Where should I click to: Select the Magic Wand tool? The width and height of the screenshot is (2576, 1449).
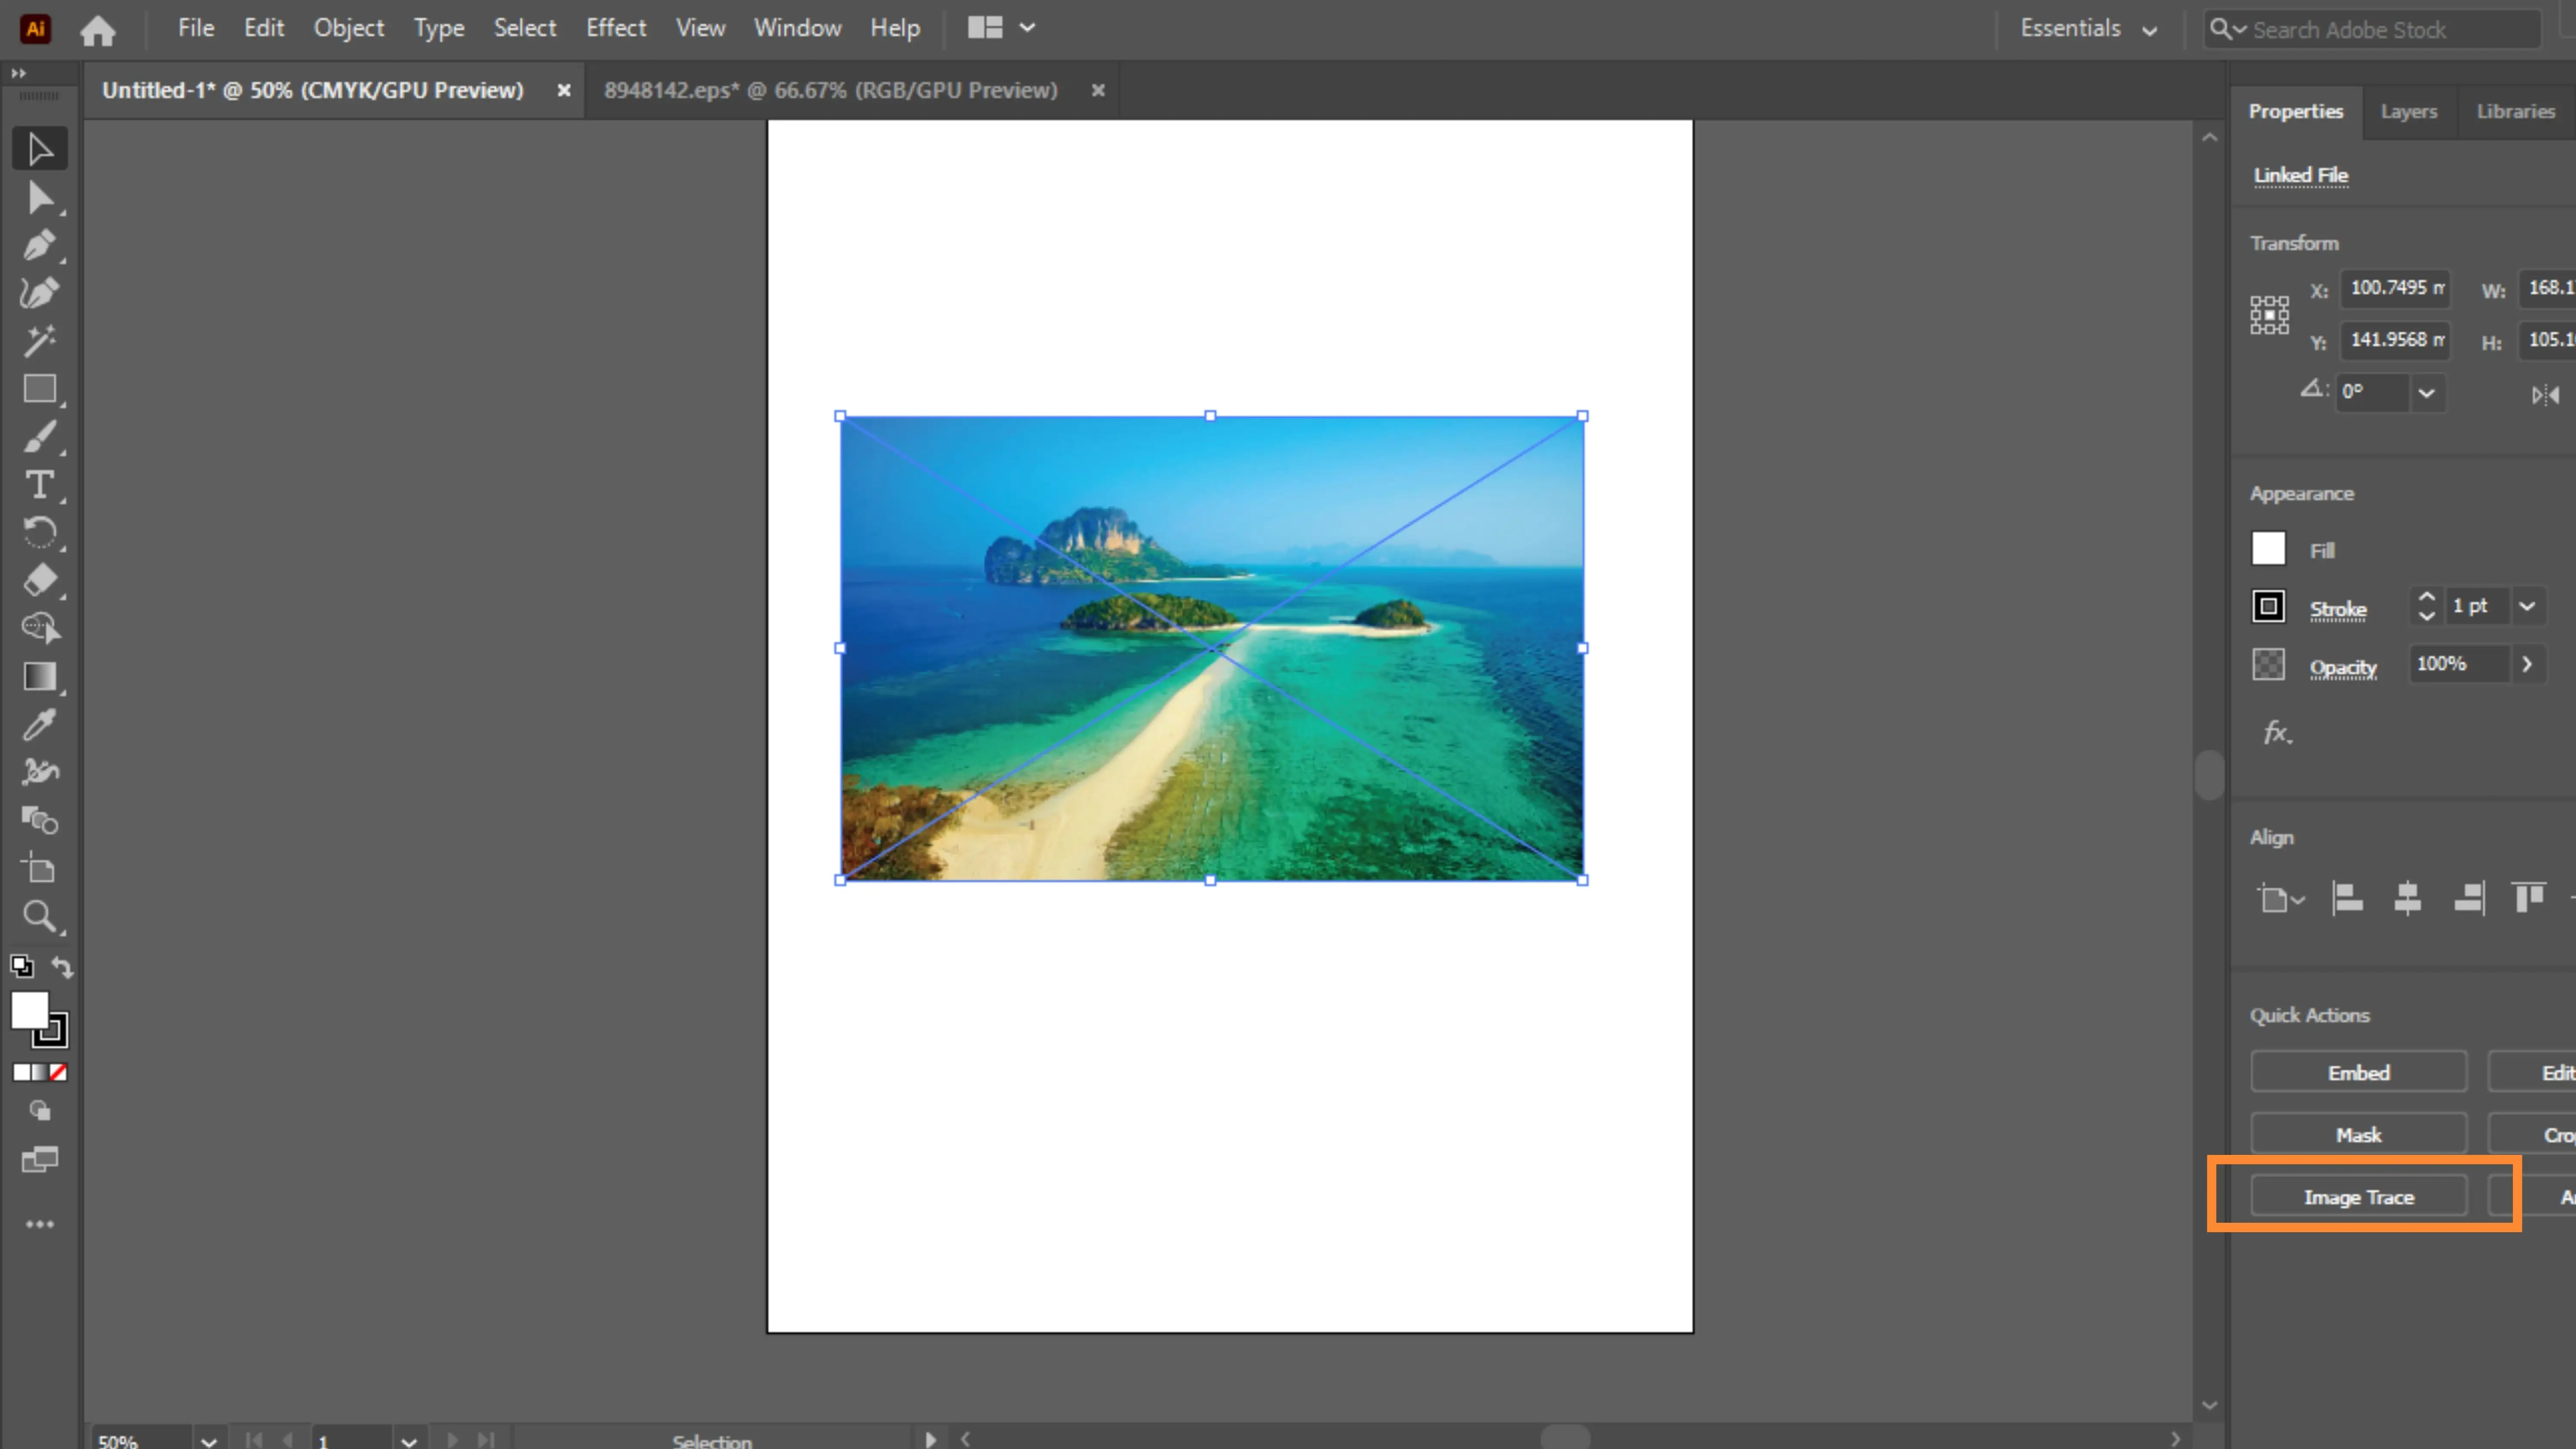click(40, 341)
